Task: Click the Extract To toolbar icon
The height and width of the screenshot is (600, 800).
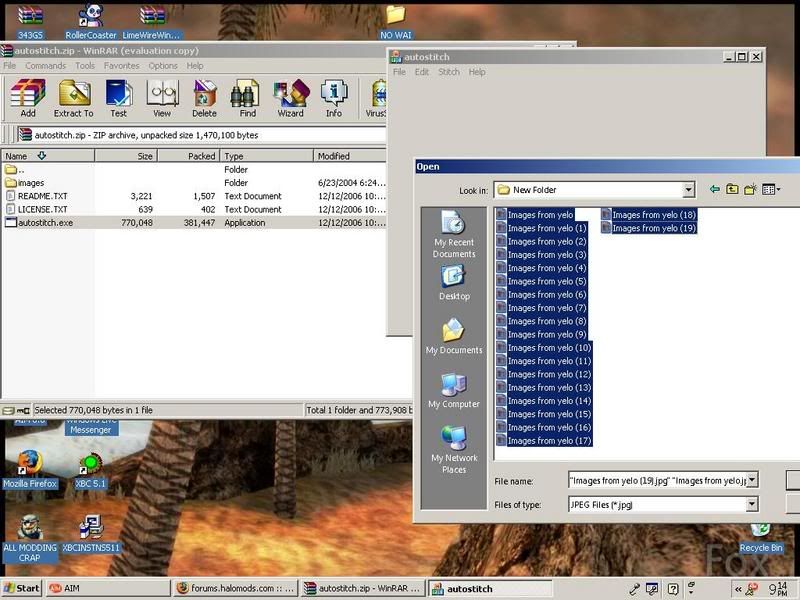Action: [73, 98]
